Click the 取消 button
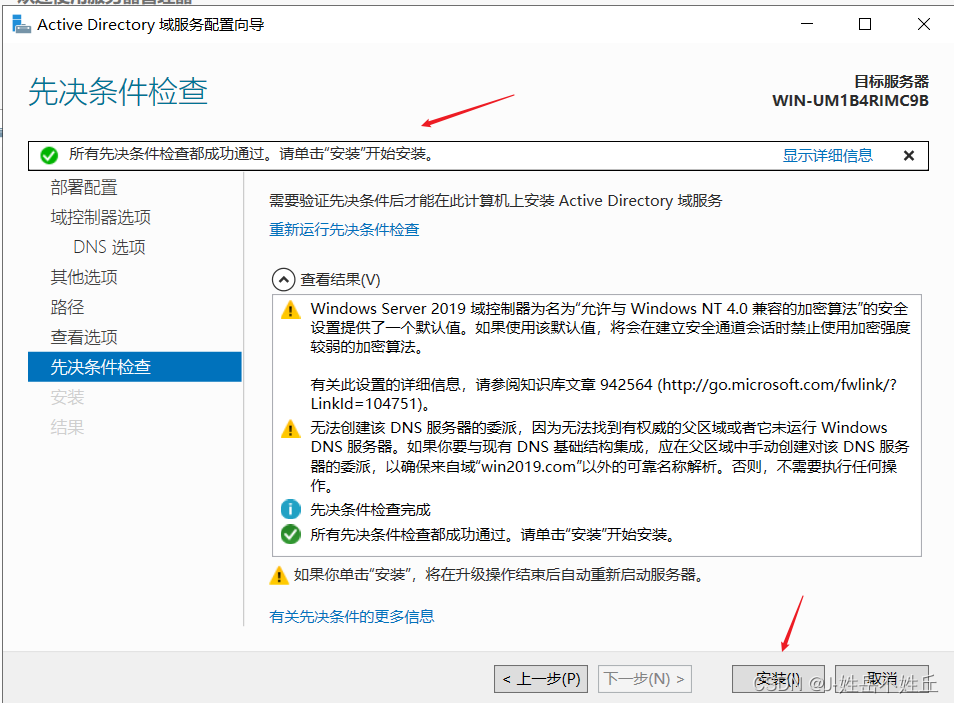 (x=882, y=679)
